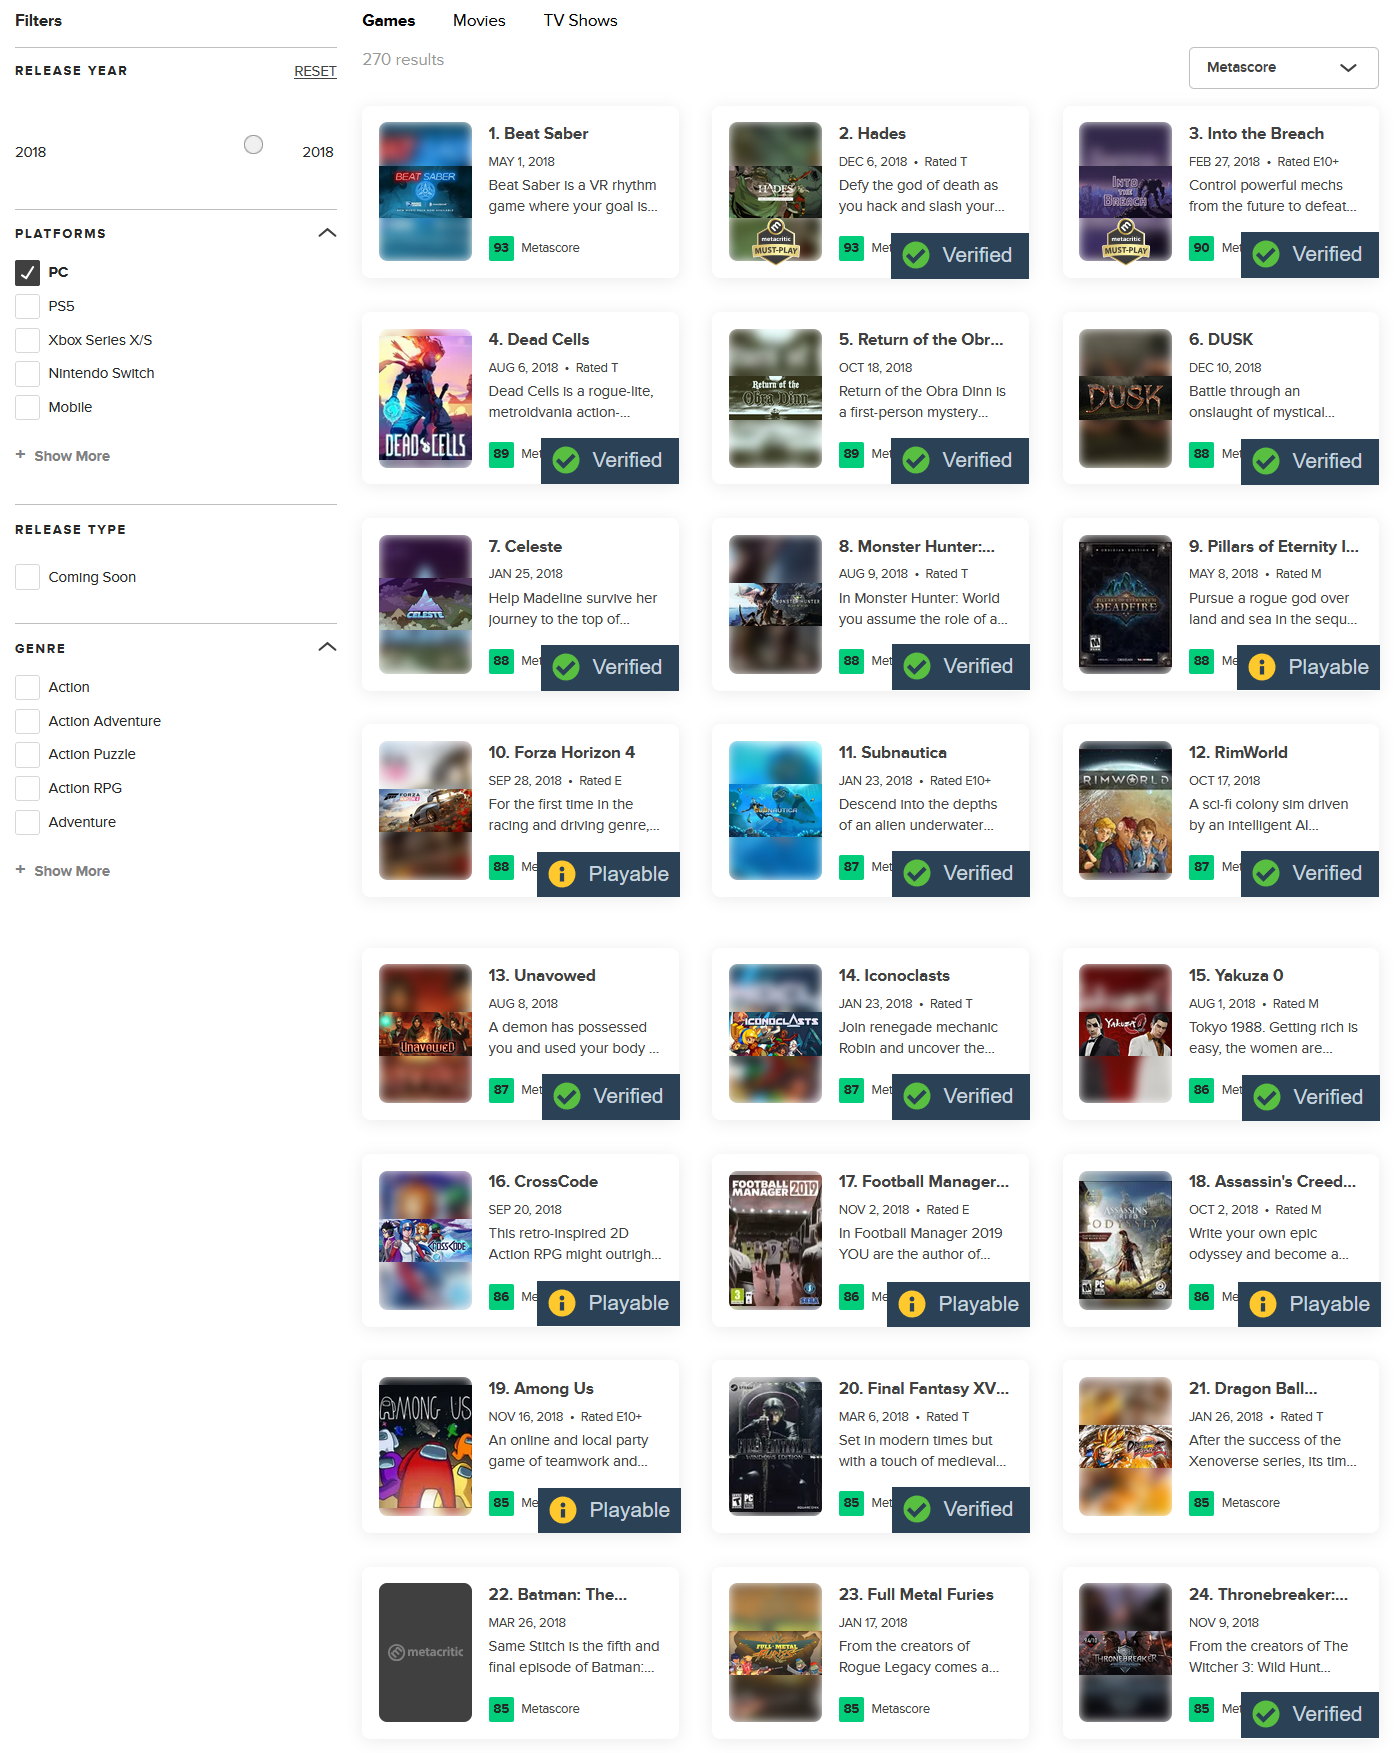Switch to the Movies tab
The image size is (1398, 1753).
tap(479, 20)
